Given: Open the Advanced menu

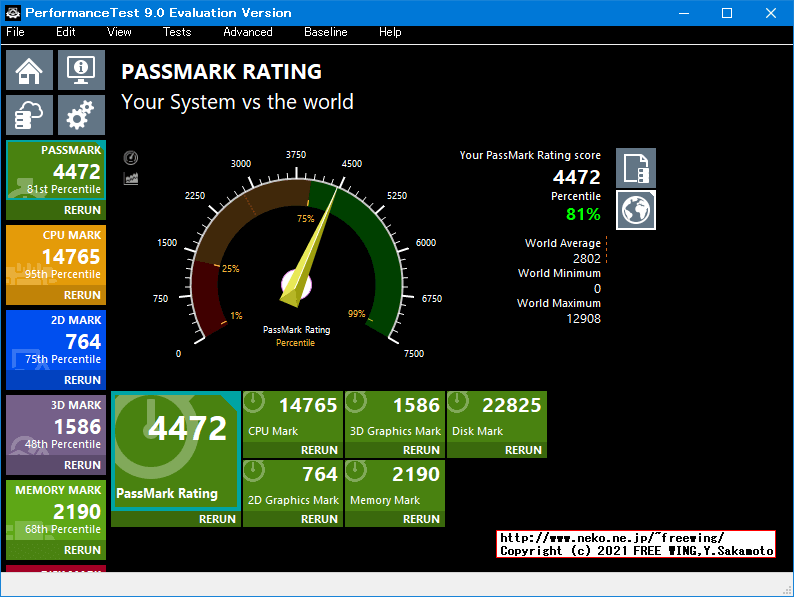Looking at the screenshot, I should click(248, 32).
